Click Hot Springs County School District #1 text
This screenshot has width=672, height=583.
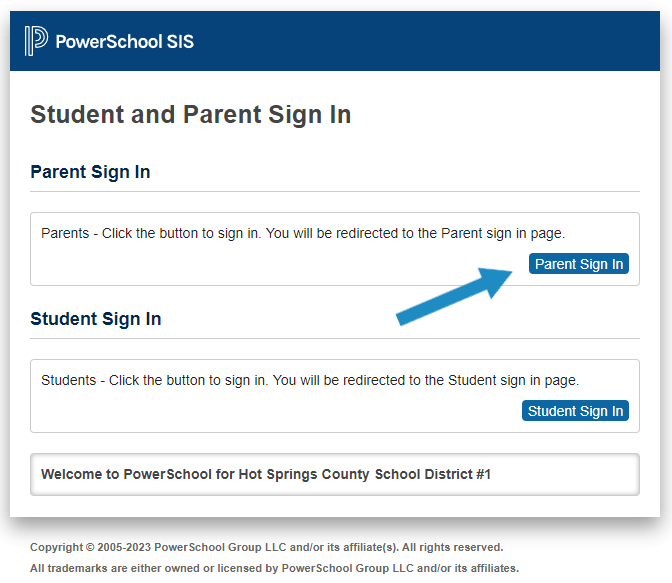point(364,474)
